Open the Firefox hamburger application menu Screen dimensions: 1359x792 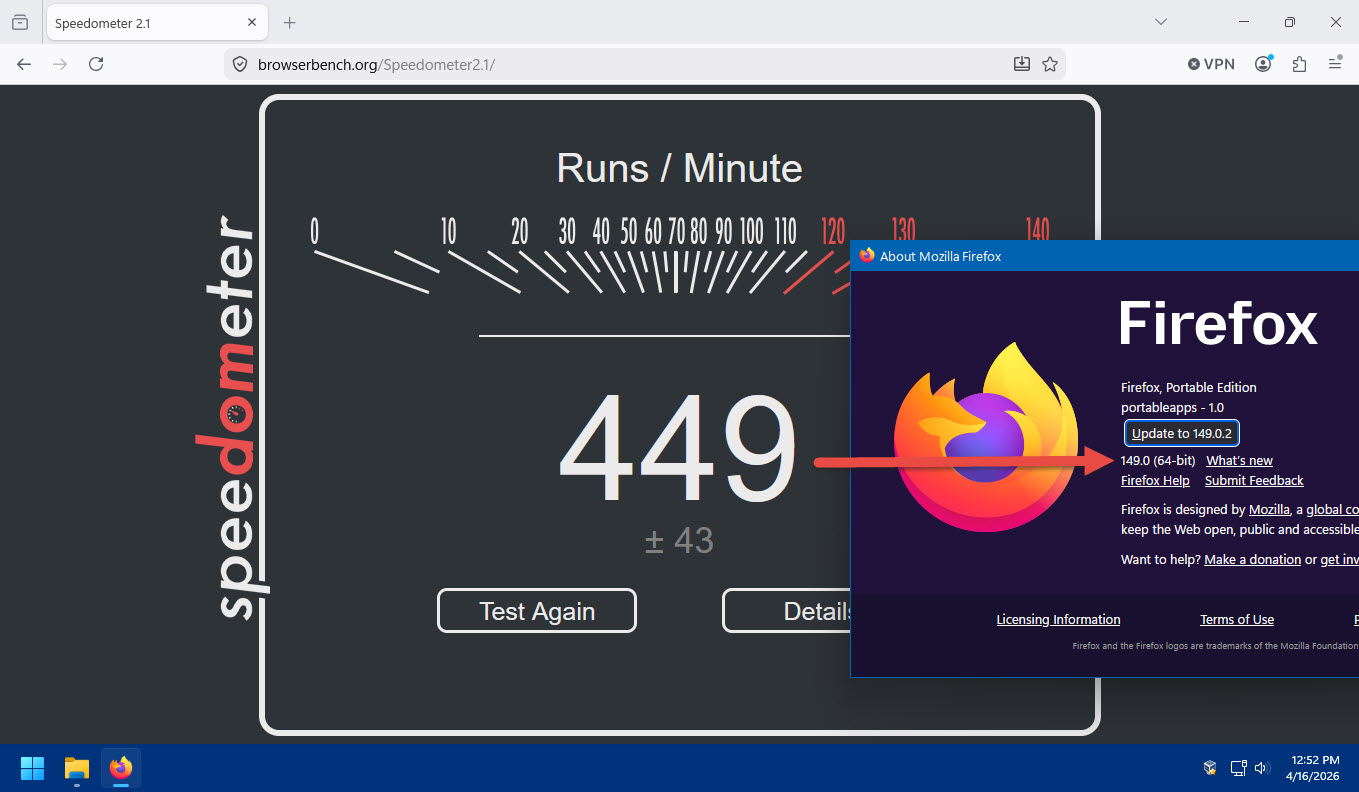(x=1335, y=64)
